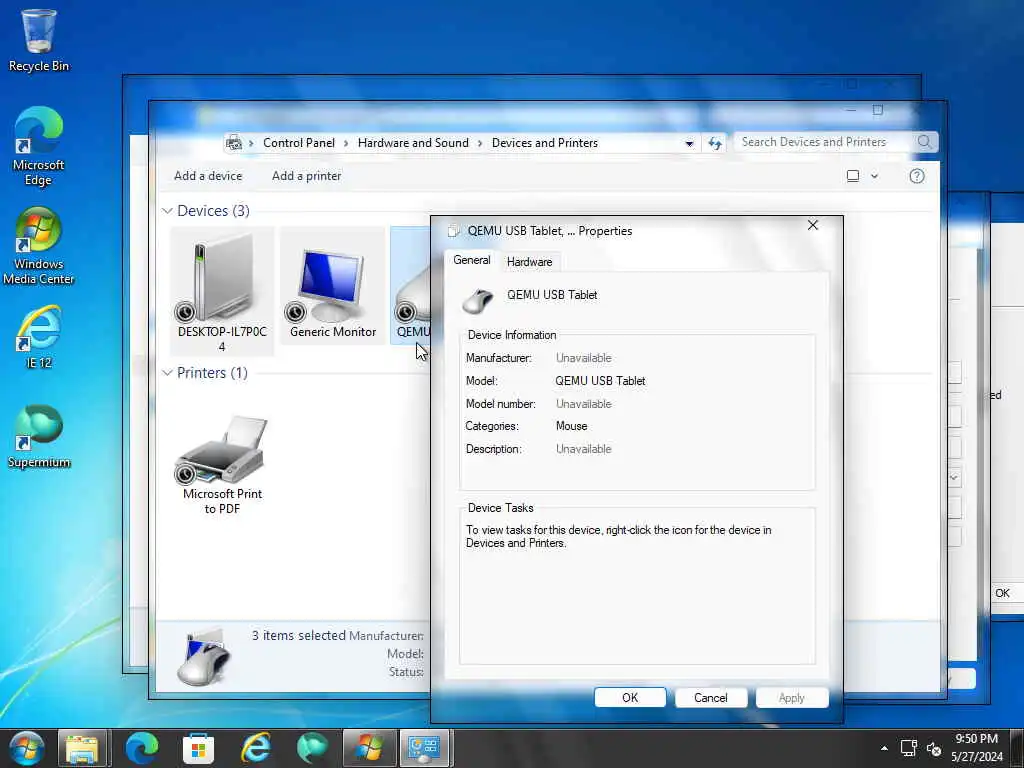Click the Windows Start orb
The height and width of the screenshot is (768, 1024).
pyautogui.click(x=27, y=748)
